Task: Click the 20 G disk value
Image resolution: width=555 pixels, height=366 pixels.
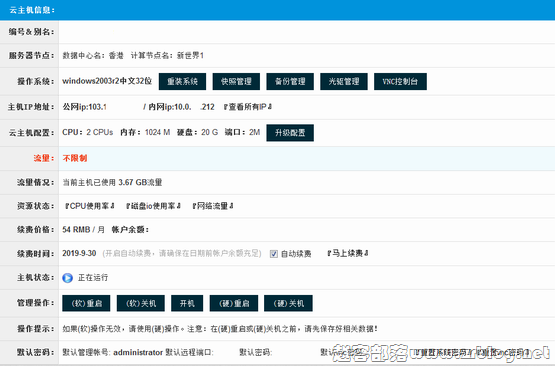Action: (x=210, y=132)
